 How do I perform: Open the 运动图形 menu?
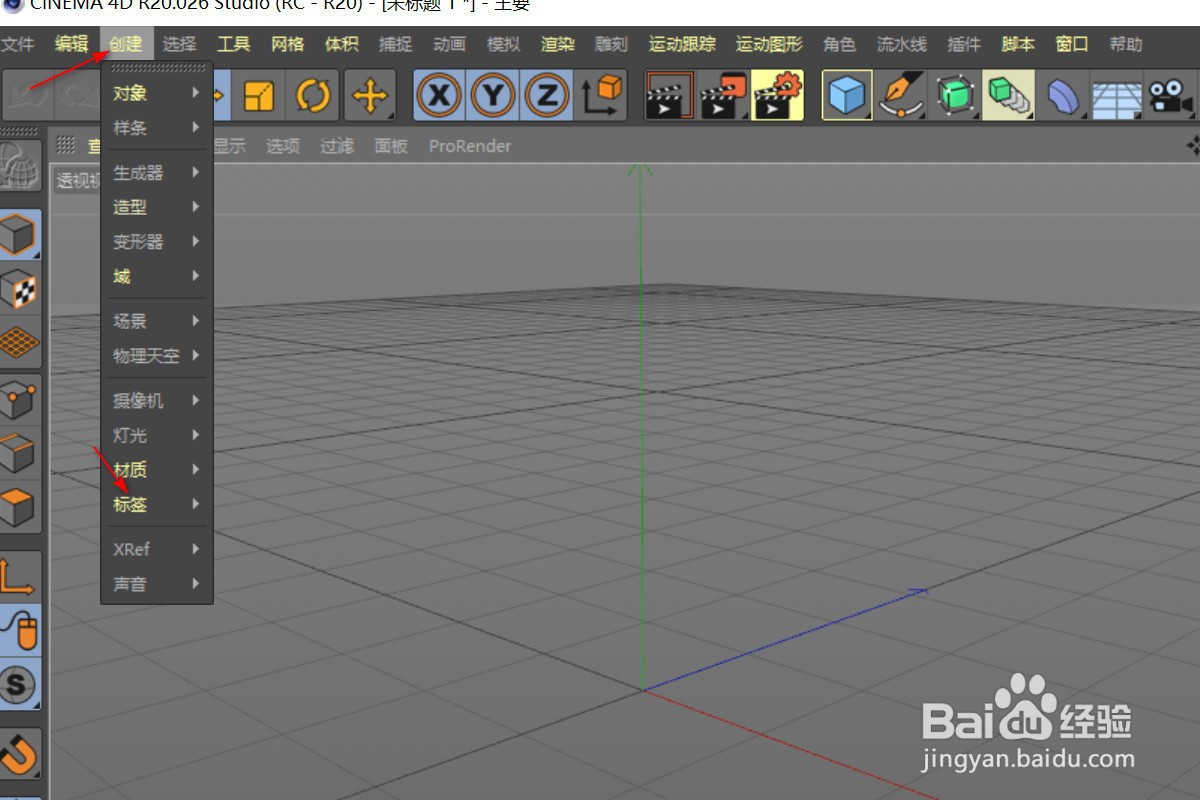[x=769, y=44]
